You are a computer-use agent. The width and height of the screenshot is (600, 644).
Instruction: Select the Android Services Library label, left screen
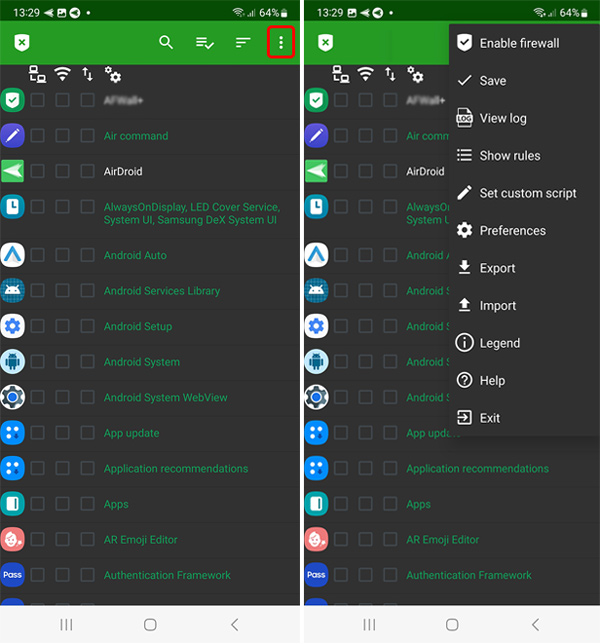pos(162,291)
